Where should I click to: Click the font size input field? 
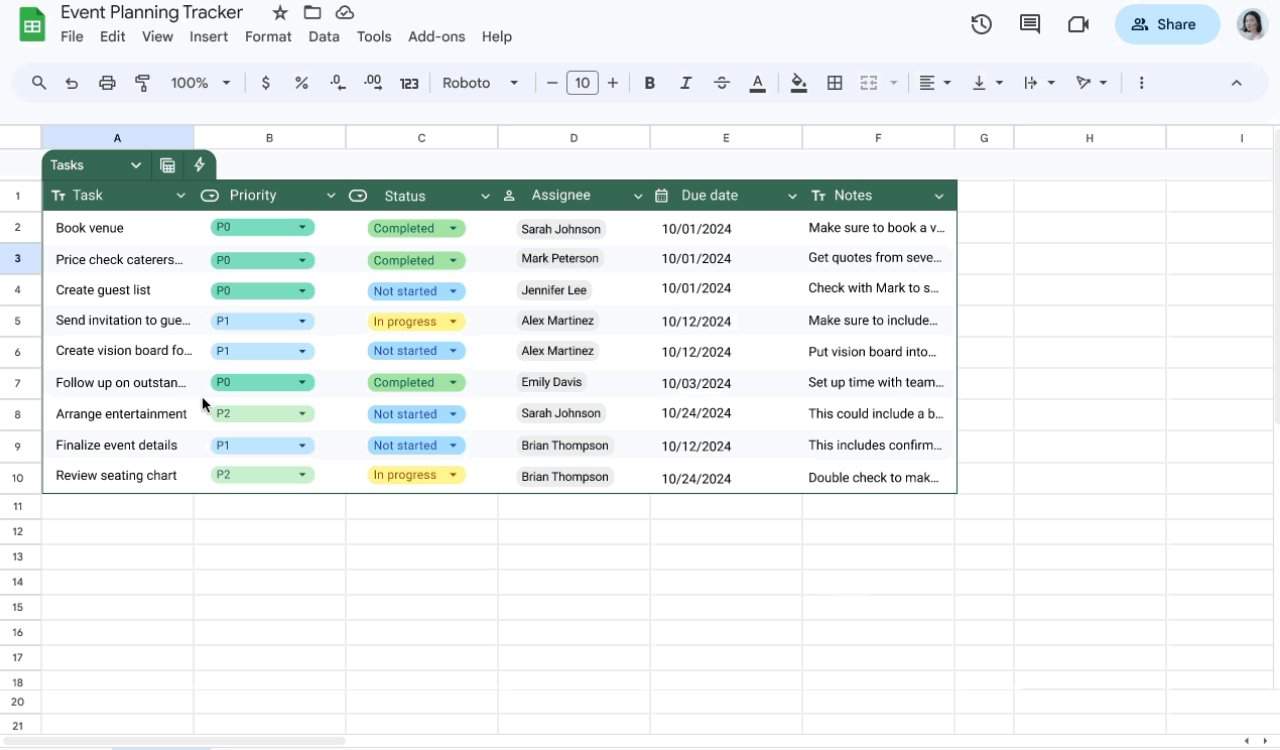click(x=582, y=83)
